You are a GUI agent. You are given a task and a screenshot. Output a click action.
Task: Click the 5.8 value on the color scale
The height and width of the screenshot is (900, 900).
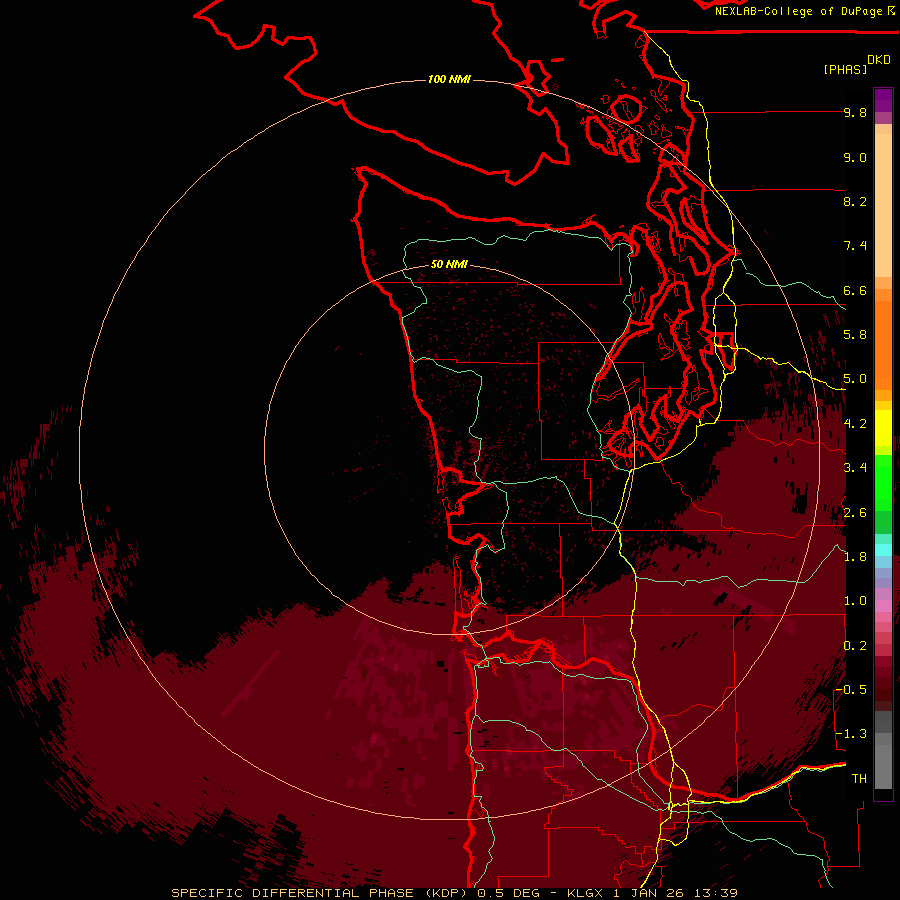tap(855, 335)
